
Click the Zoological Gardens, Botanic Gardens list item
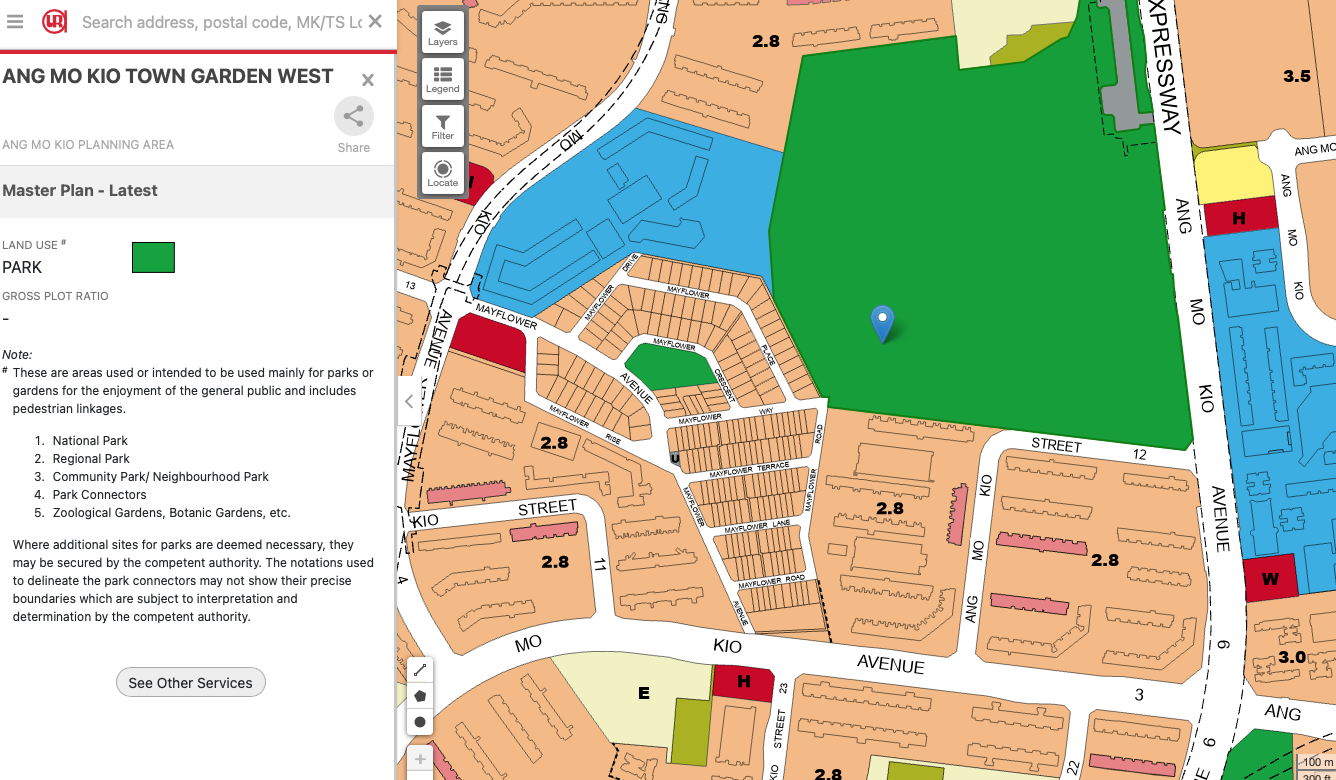pos(172,513)
